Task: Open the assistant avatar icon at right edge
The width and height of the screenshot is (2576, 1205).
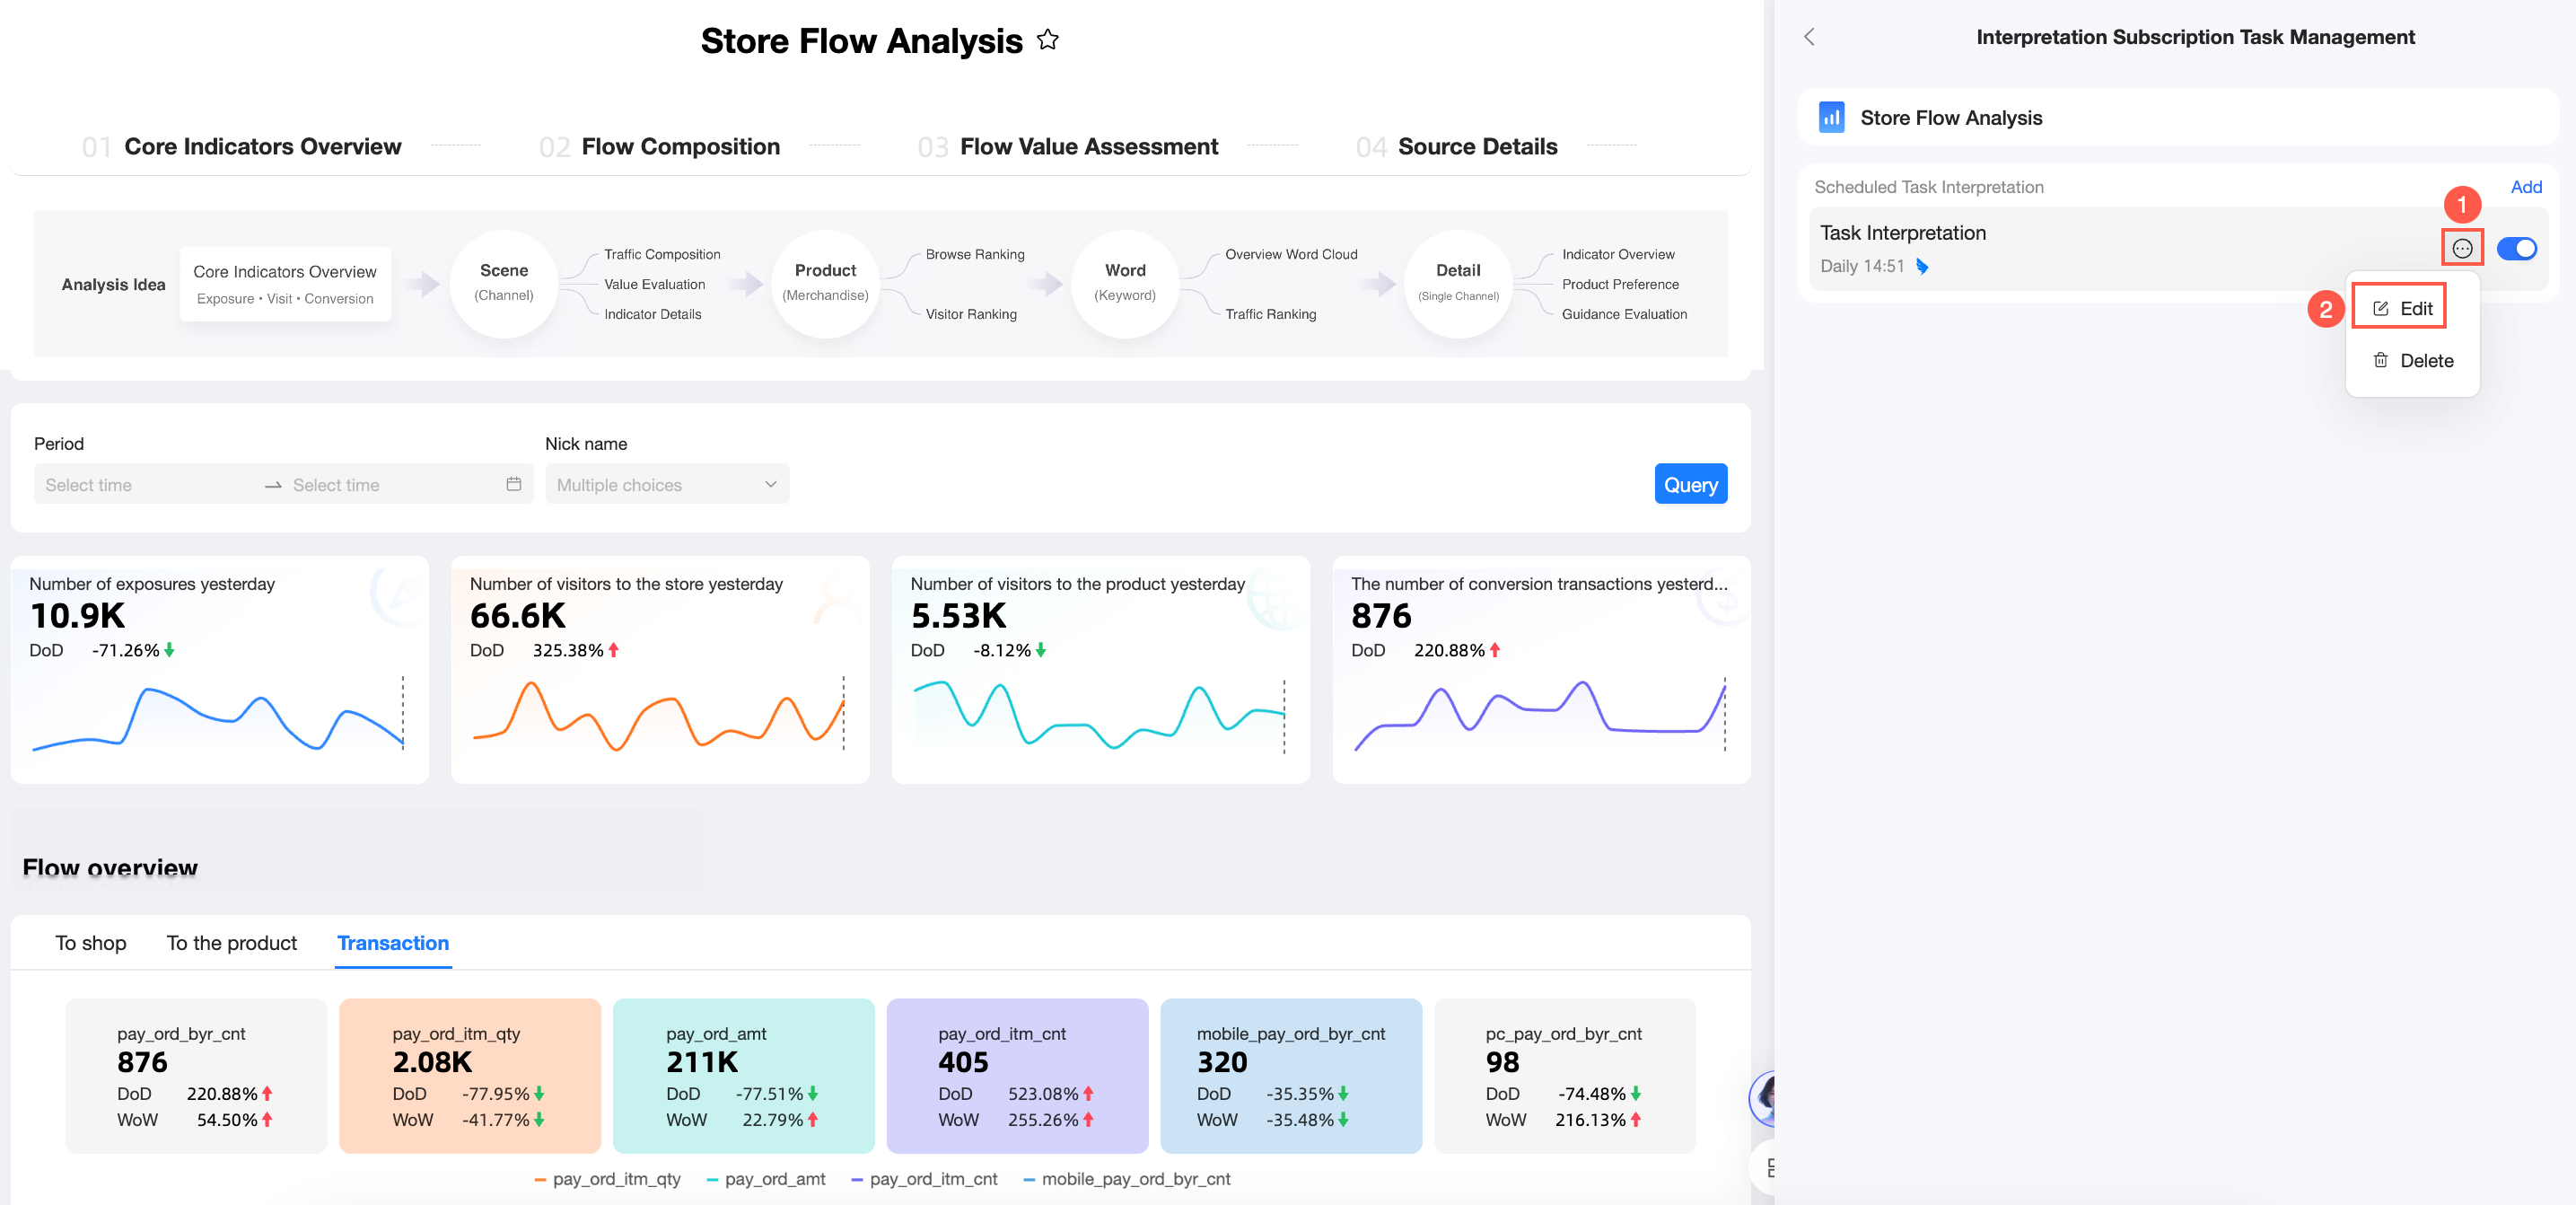Action: (1764, 1098)
